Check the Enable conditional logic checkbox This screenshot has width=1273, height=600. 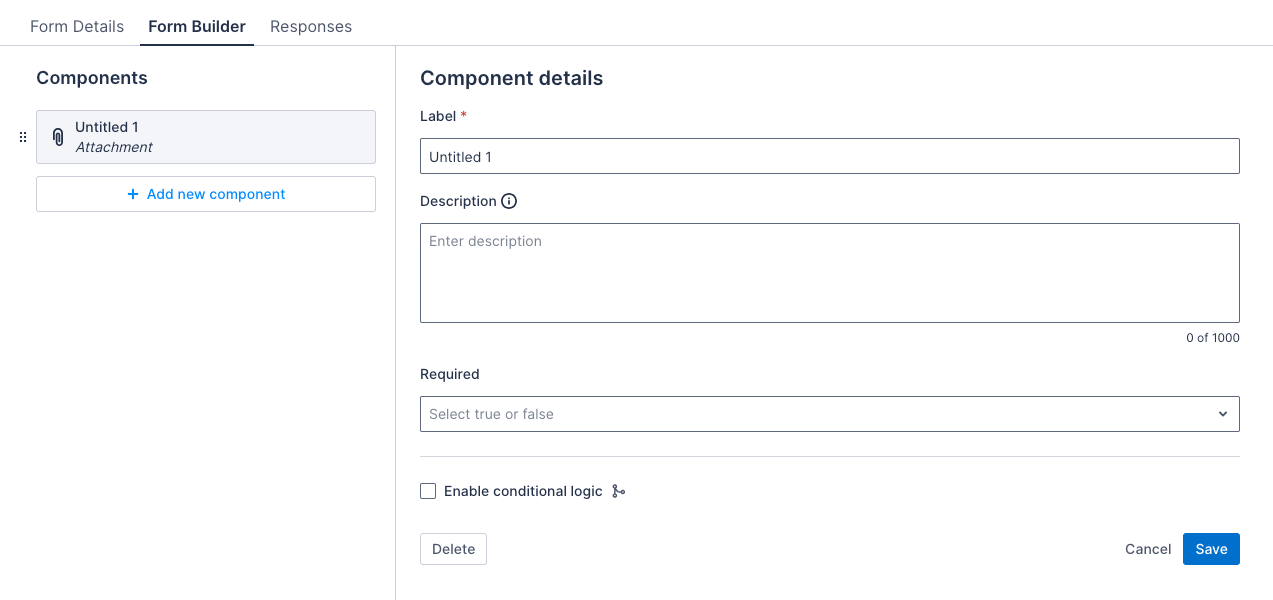pos(428,490)
